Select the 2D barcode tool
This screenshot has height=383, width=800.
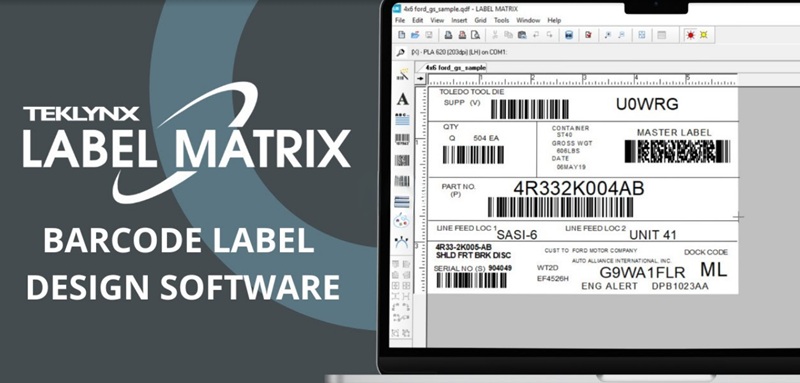pyautogui.click(x=402, y=160)
